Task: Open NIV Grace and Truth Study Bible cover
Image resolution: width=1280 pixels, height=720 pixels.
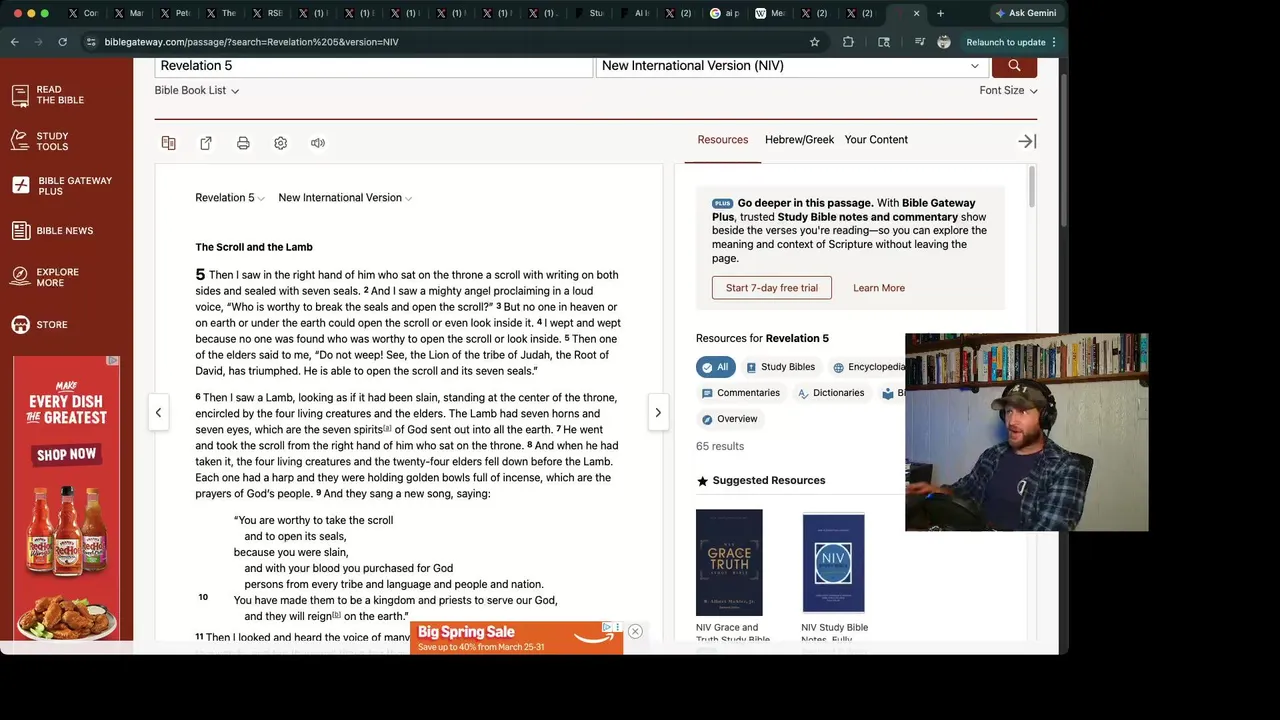Action: tap(729, 562)
